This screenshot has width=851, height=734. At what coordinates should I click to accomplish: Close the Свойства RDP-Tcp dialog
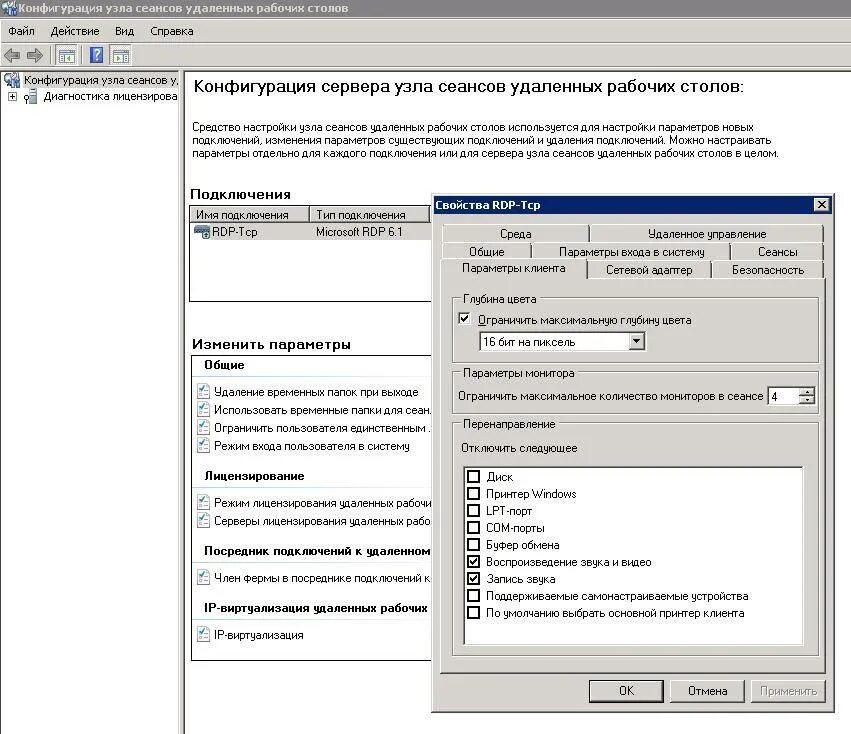822,204
